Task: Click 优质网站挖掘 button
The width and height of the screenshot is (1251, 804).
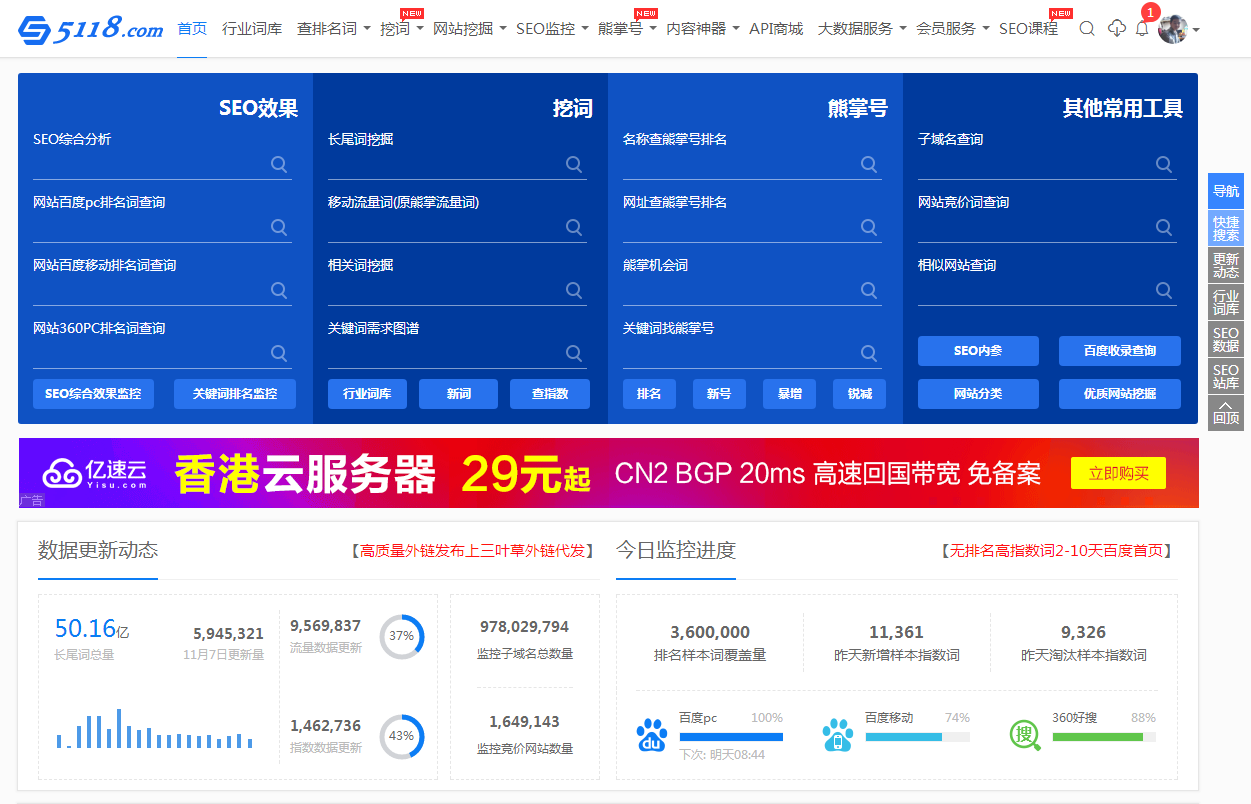Action: pyautogui.click(x=1120, y=394)
